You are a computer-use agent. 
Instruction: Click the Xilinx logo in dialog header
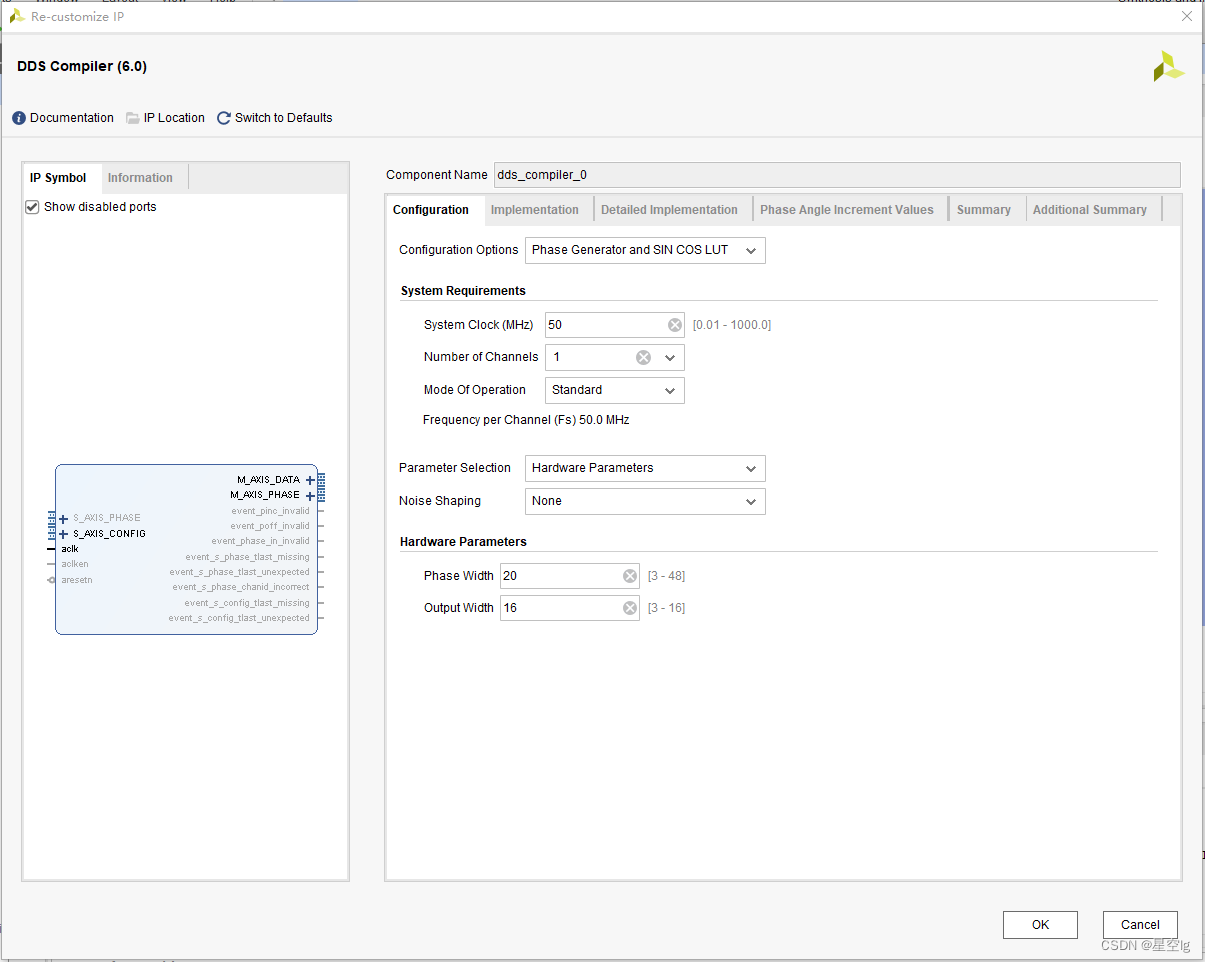(1168, 67)
